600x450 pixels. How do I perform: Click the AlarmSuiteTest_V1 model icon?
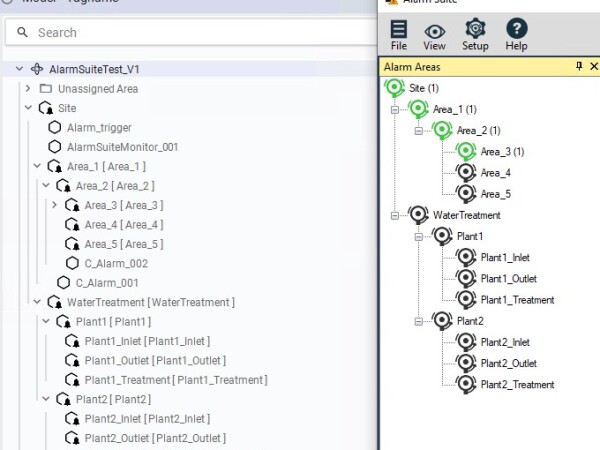pyautogui.click(x=37, y=69)
